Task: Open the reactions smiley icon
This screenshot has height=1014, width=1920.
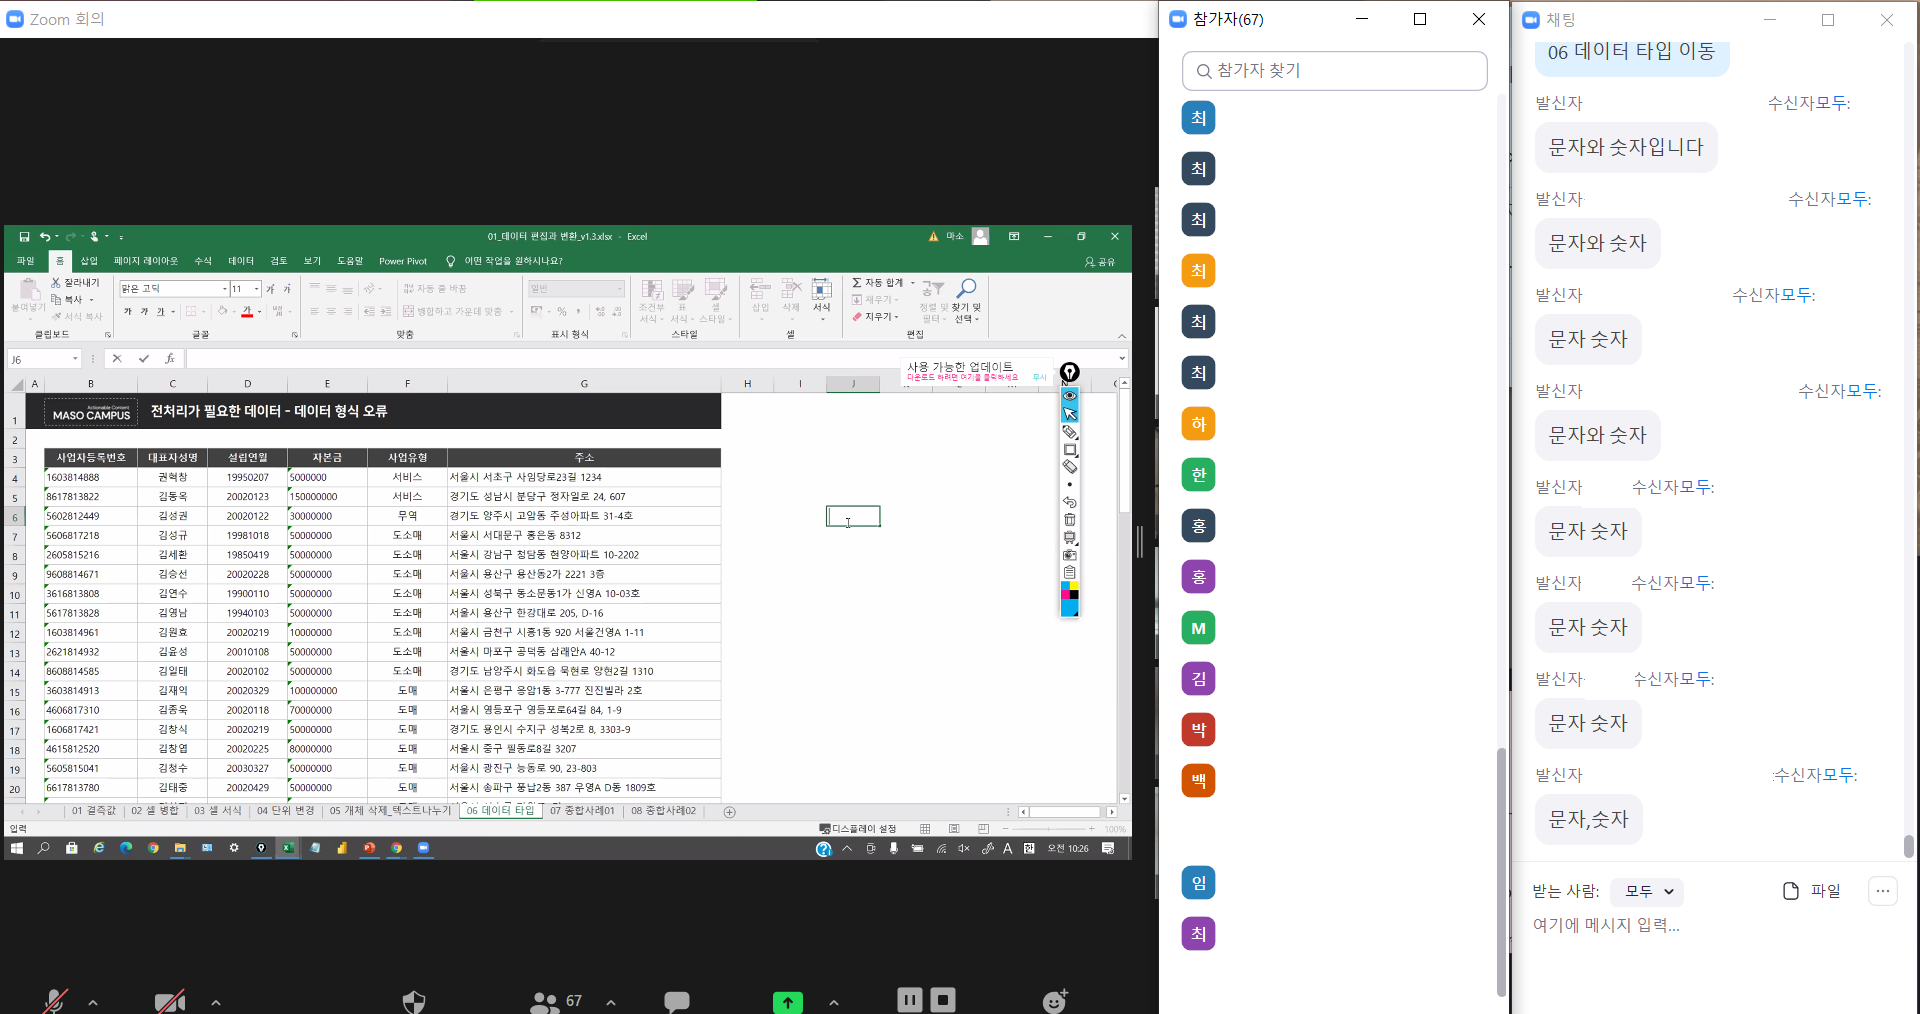Action: pos(1055,1001)
